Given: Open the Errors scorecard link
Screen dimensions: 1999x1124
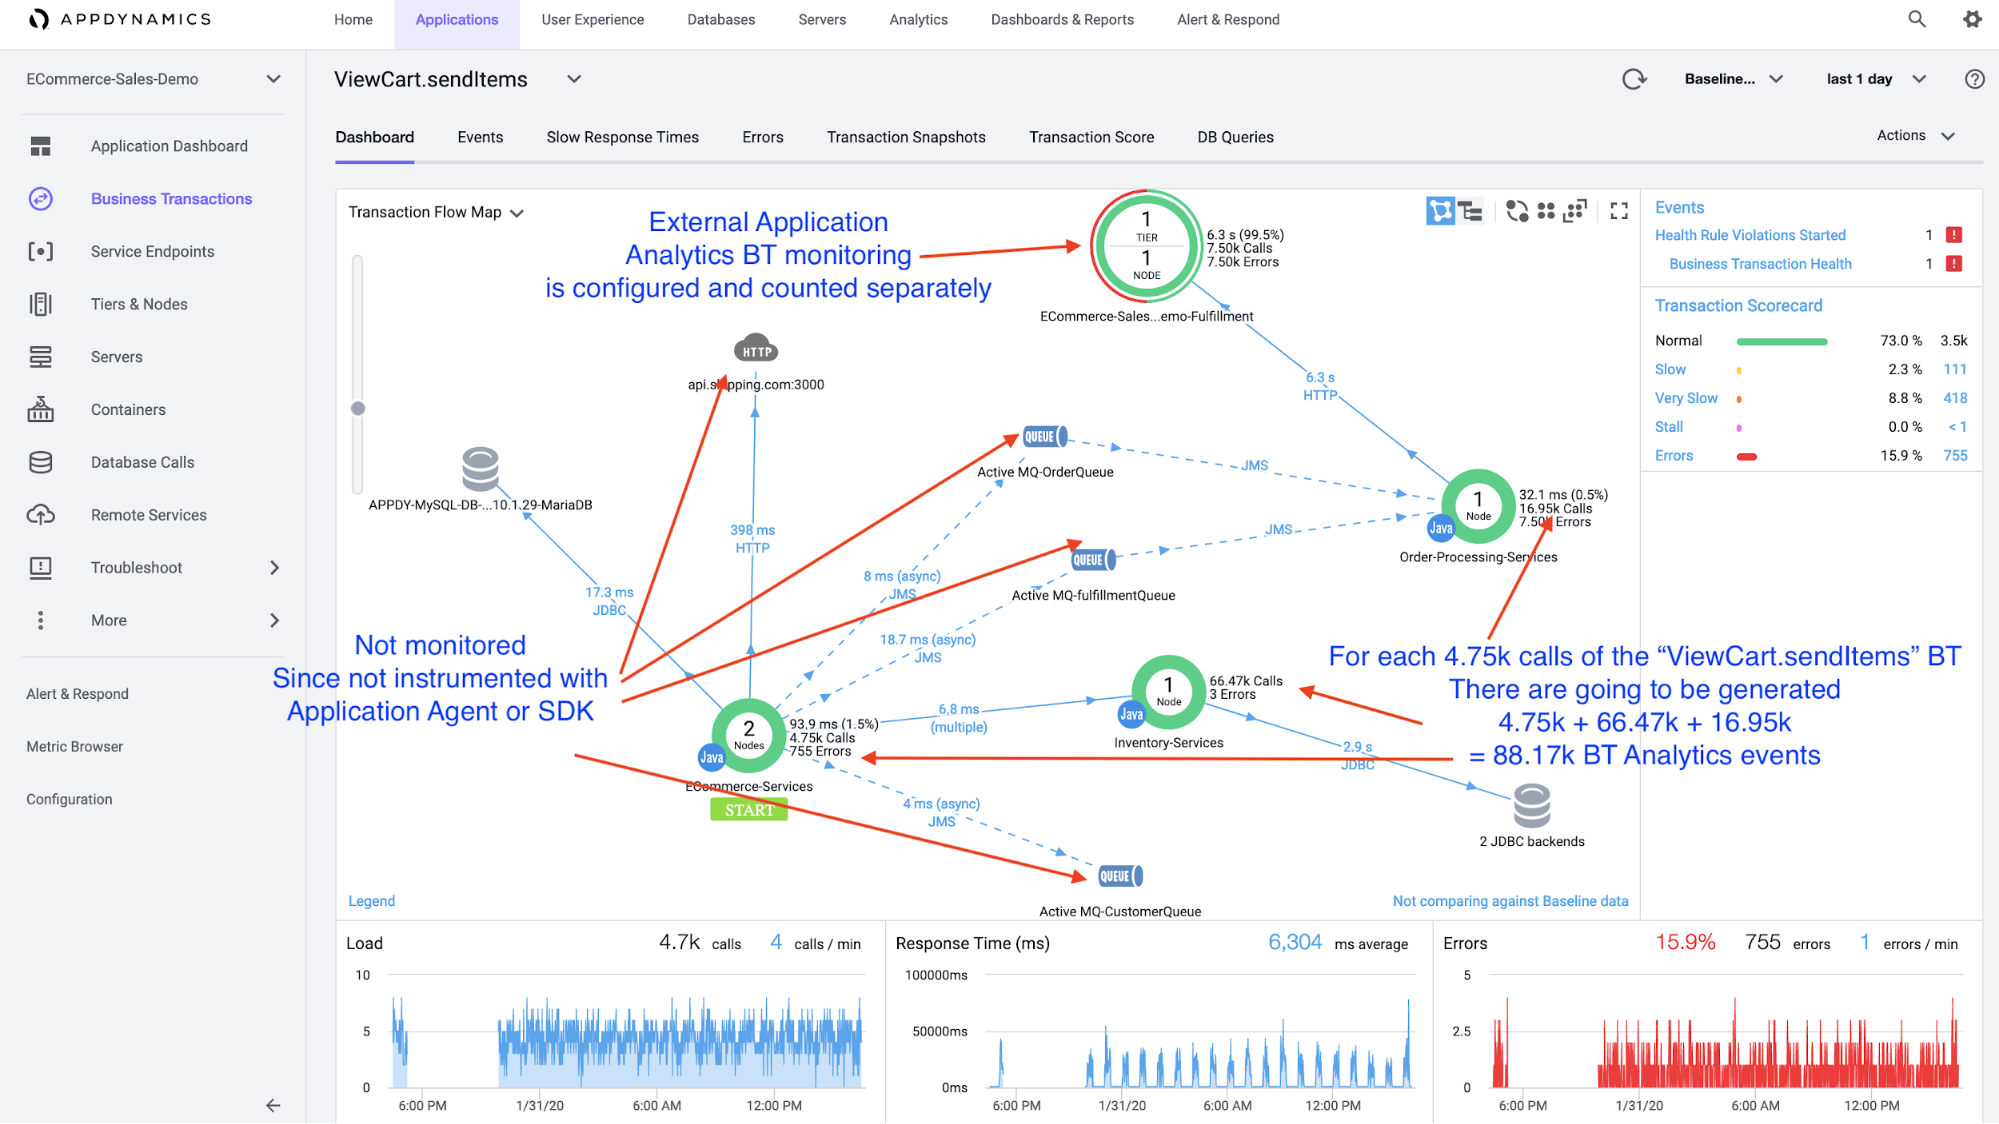Looking at the screenshot, I should point(1674,456).
